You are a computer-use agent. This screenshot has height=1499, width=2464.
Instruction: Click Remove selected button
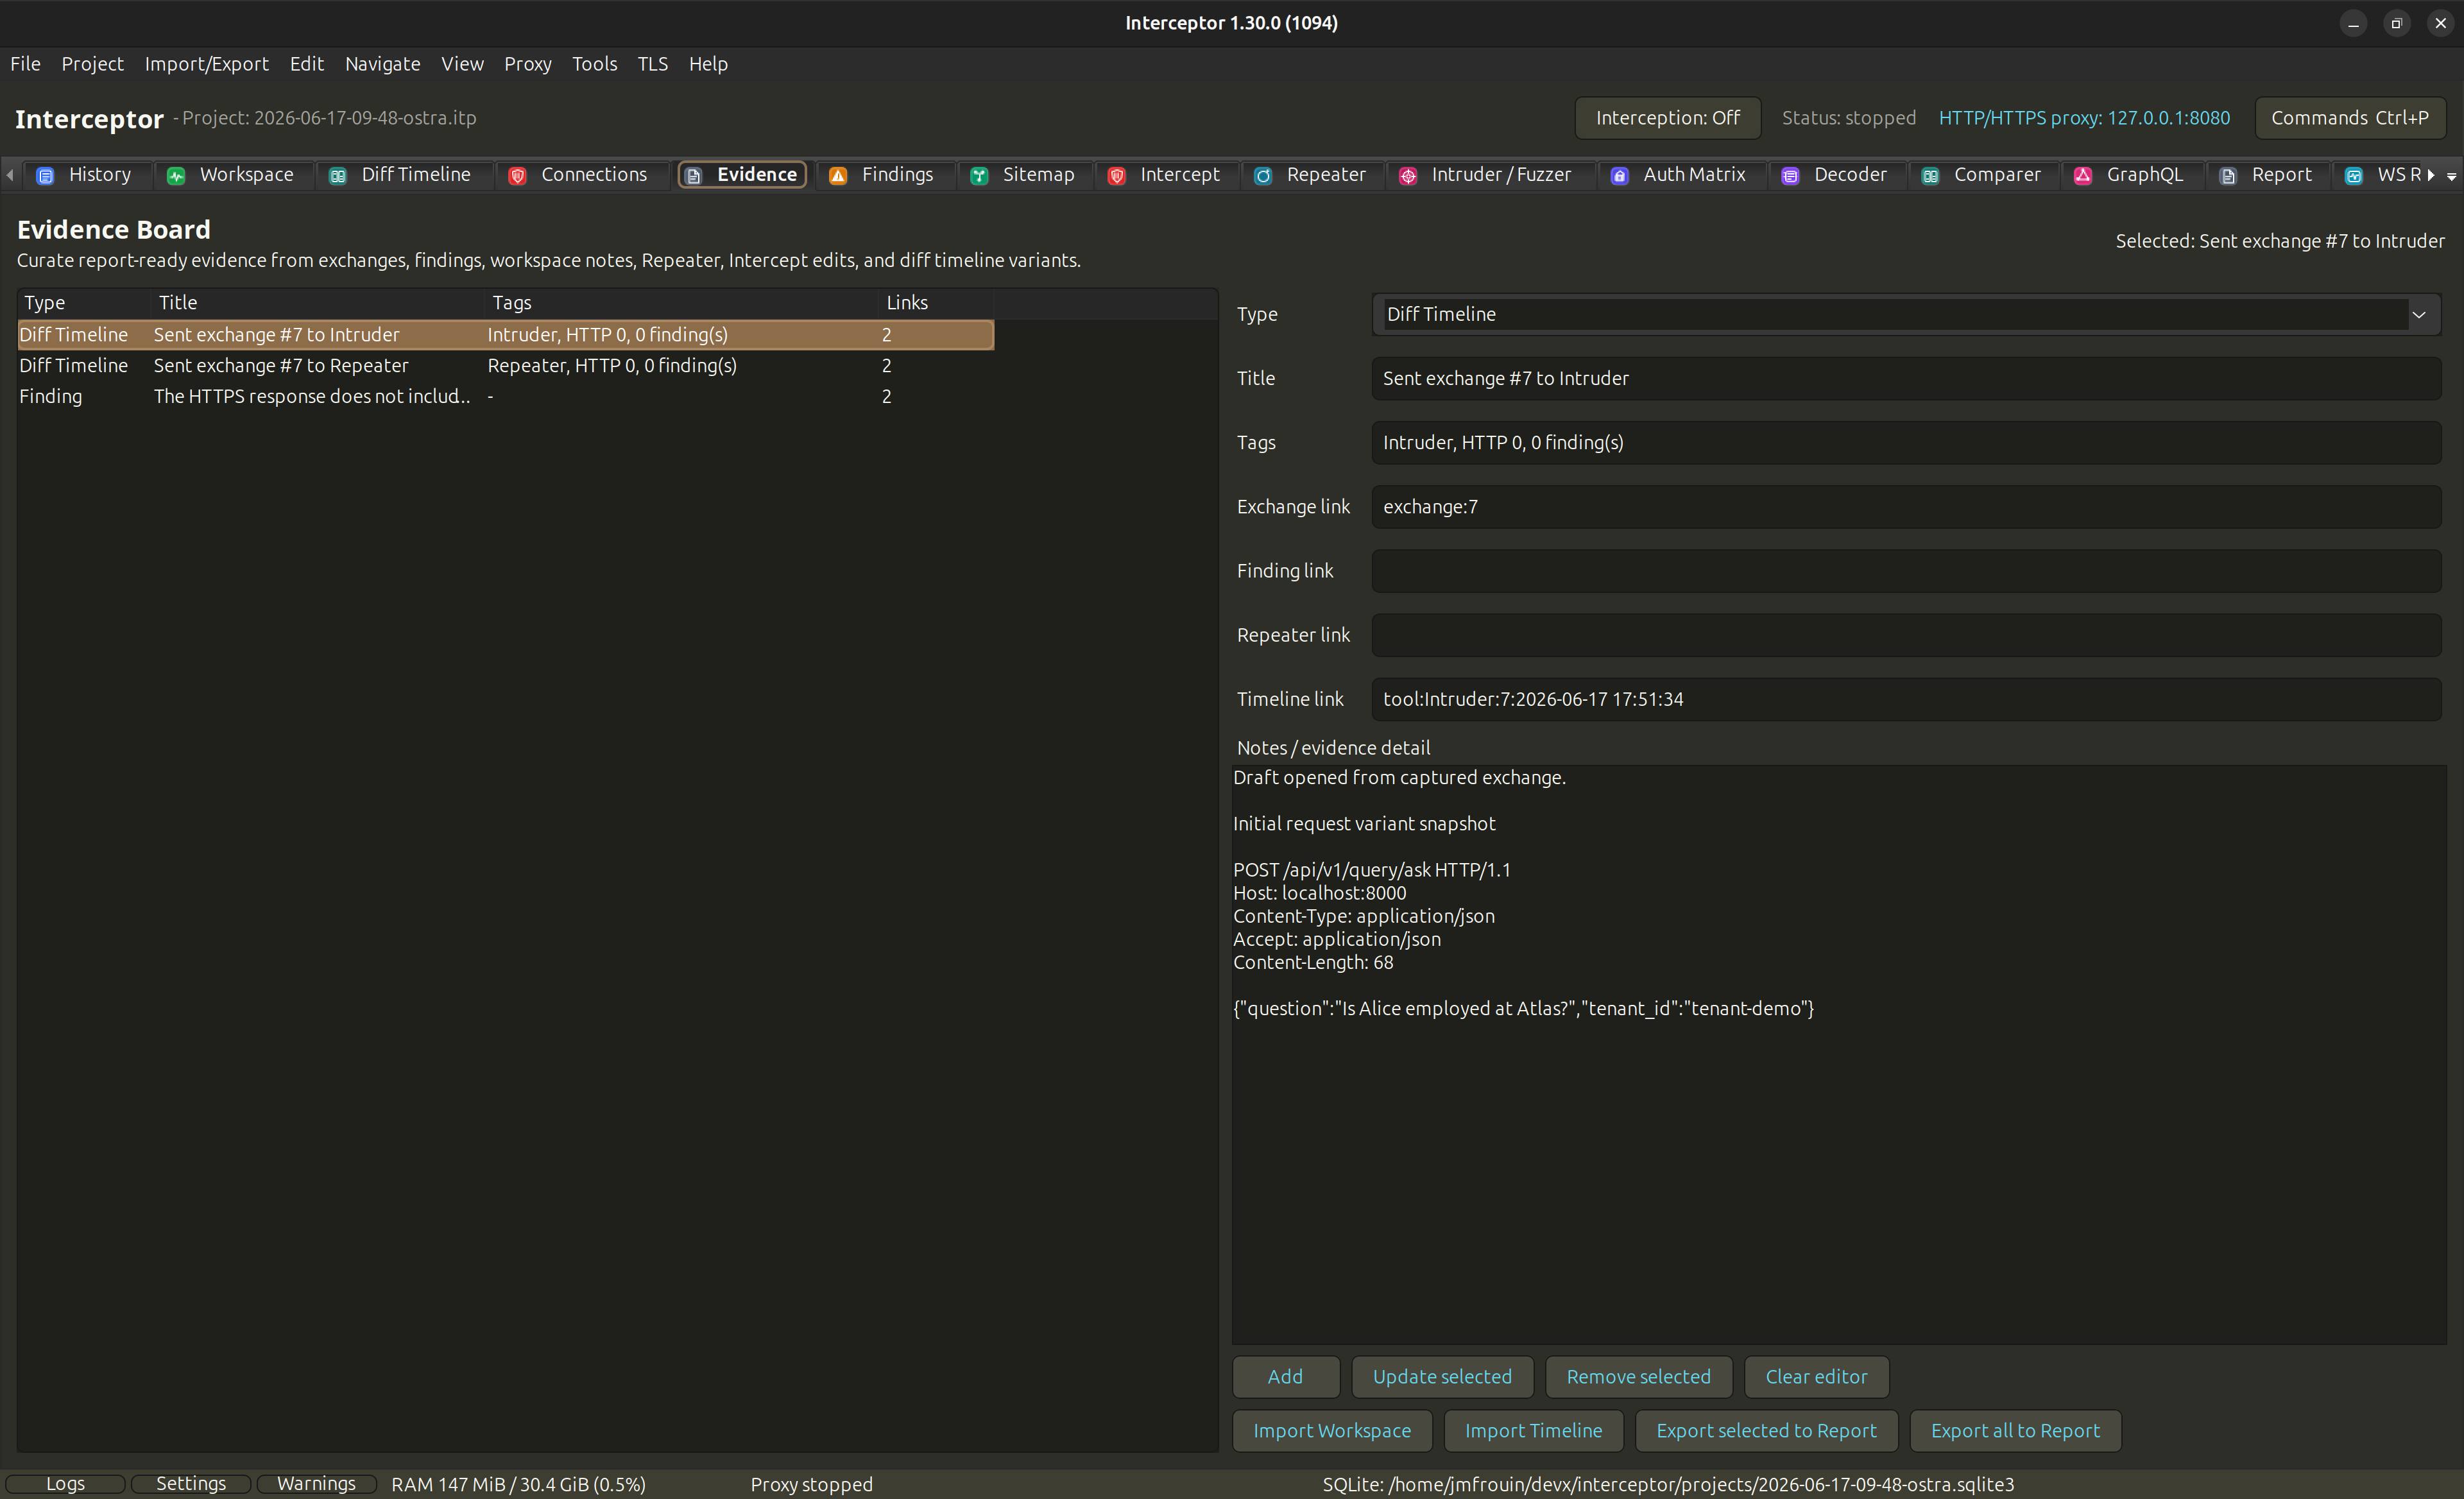(1638, 1377)
